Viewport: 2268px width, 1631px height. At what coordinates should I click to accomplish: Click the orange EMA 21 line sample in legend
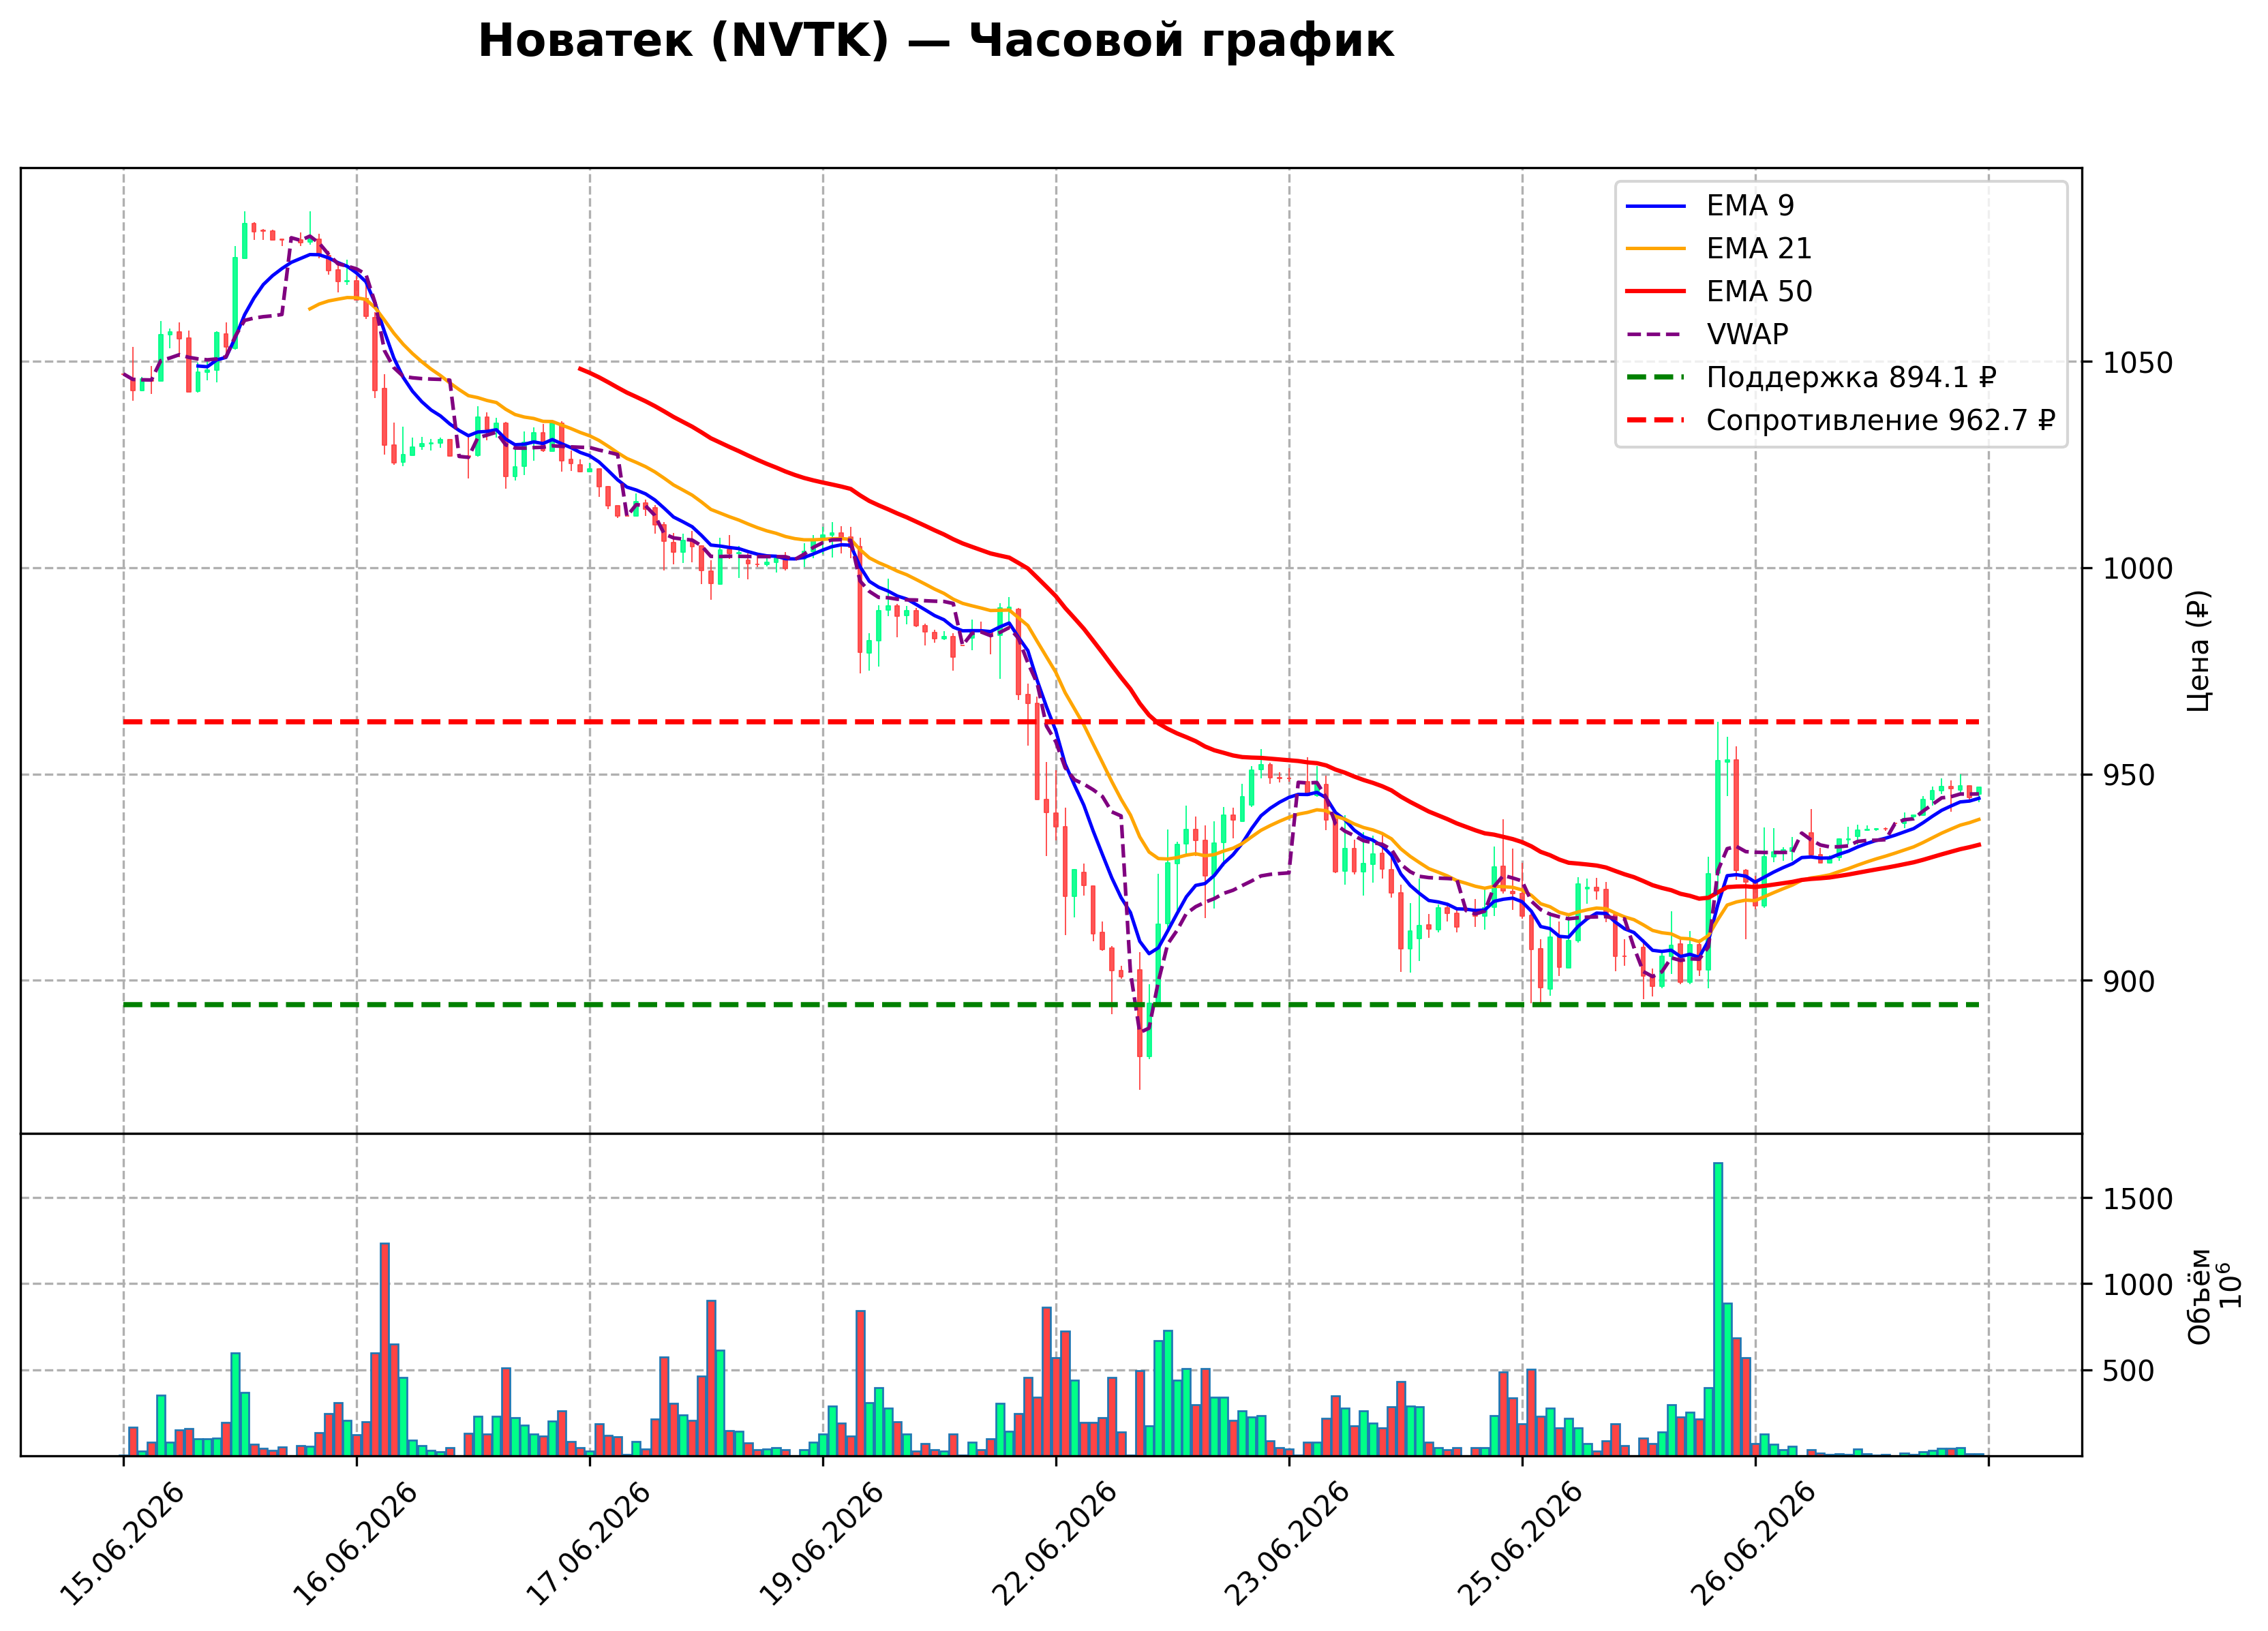[x=1656, y=249]
